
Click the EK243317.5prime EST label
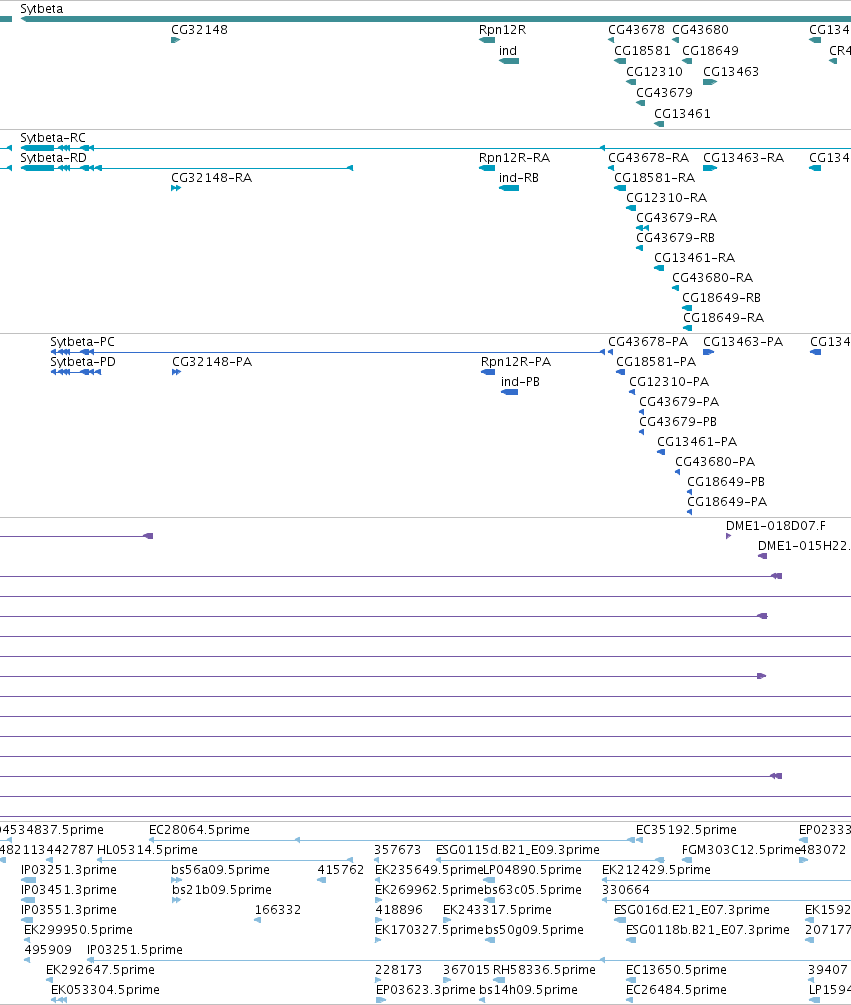497,909
